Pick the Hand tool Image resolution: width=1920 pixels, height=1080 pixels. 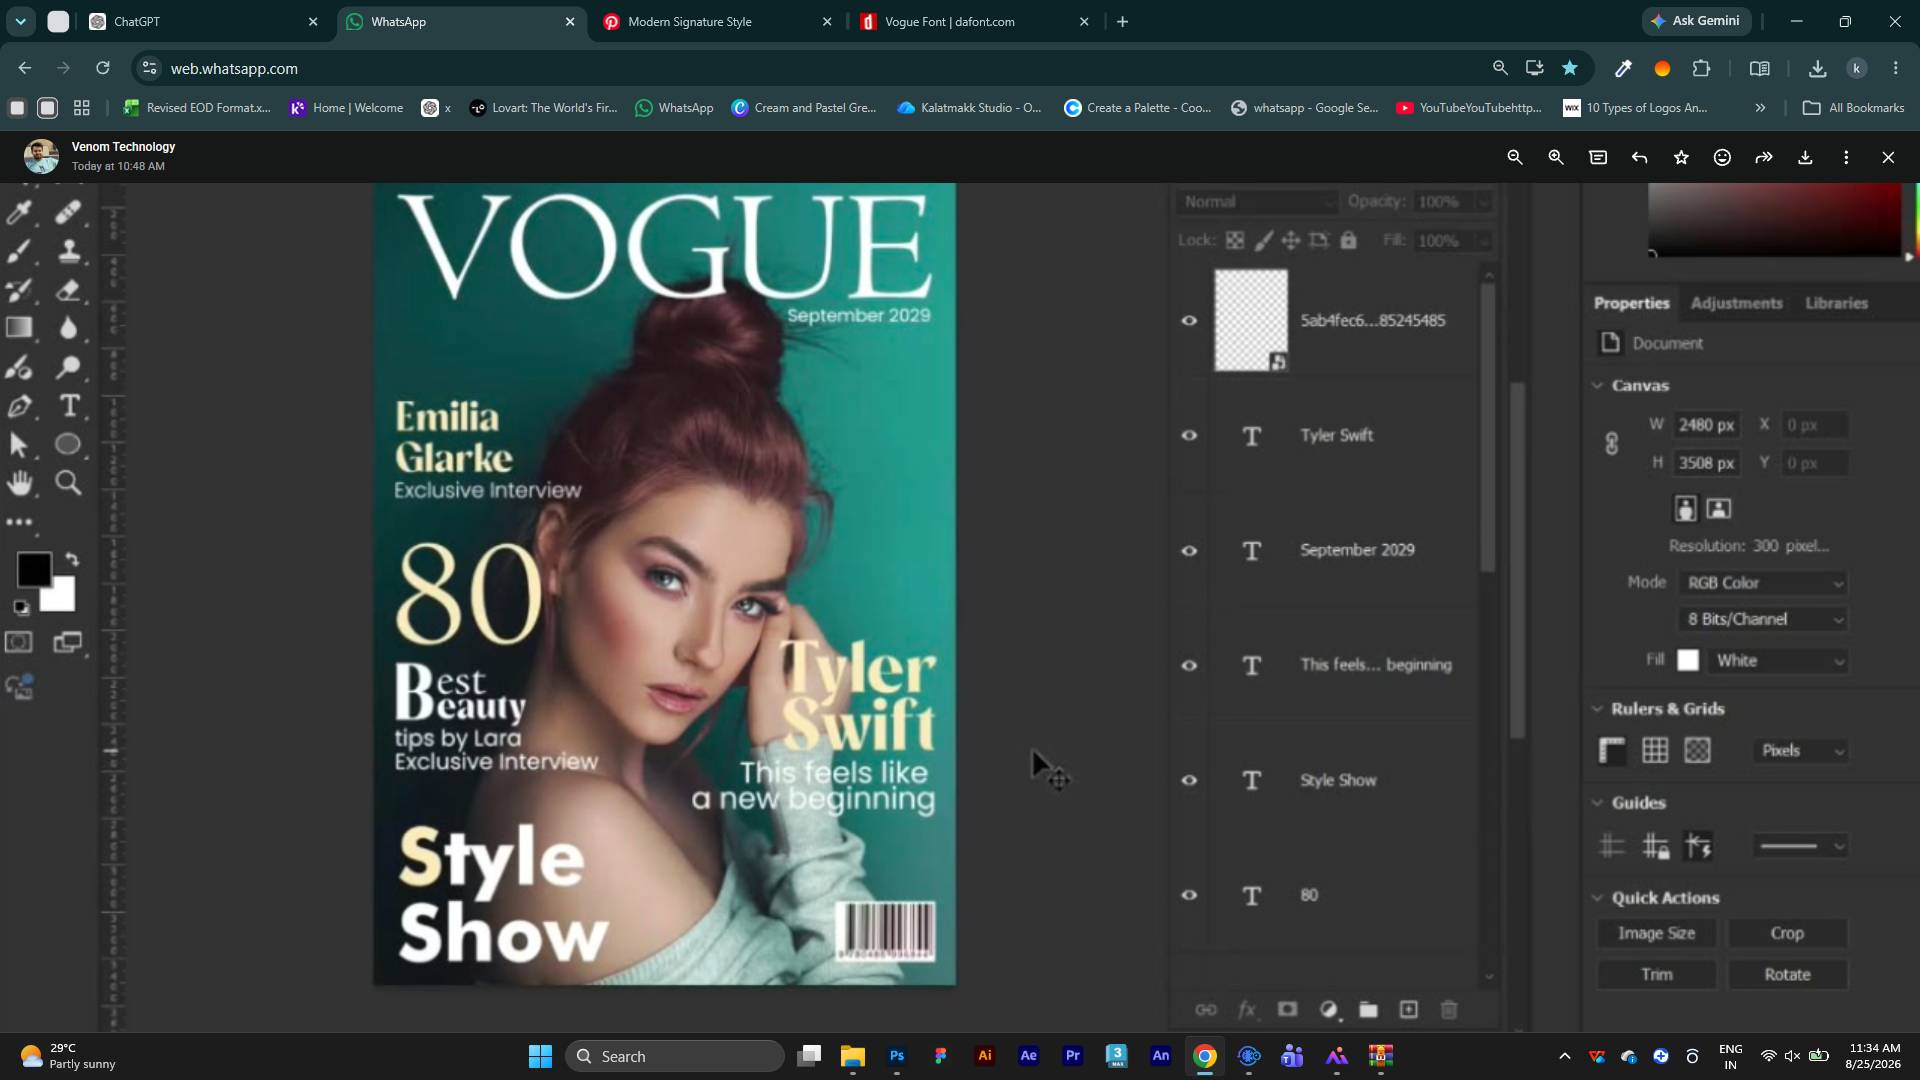19,483
